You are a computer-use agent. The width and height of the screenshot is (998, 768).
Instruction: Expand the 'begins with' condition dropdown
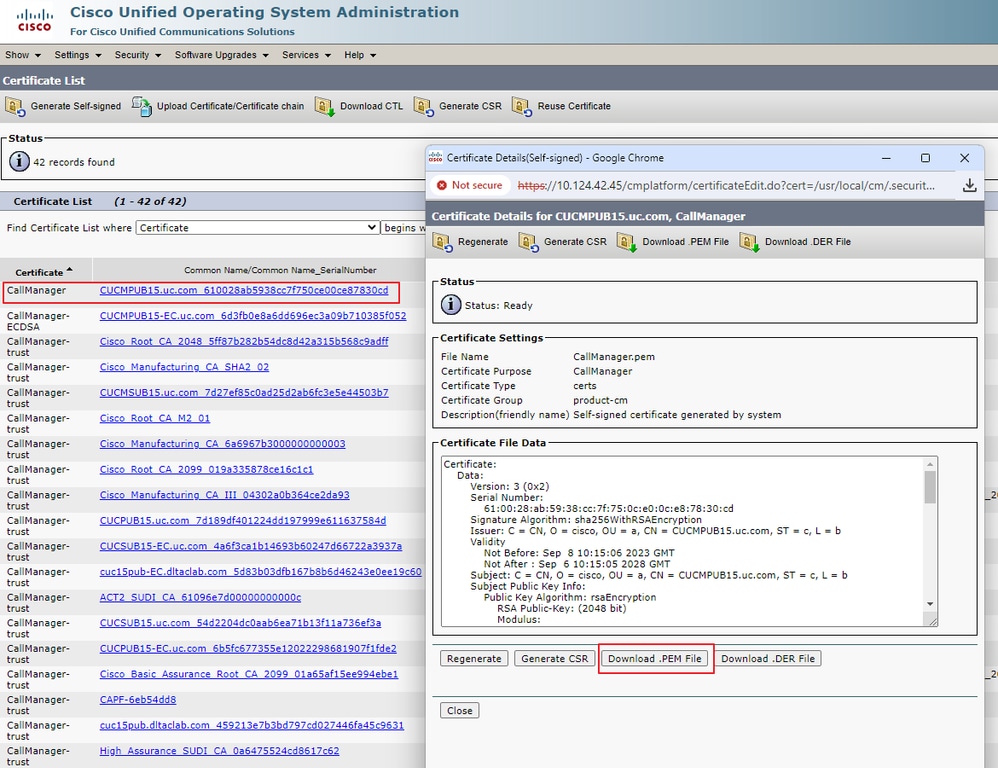[x=404, y=228]
